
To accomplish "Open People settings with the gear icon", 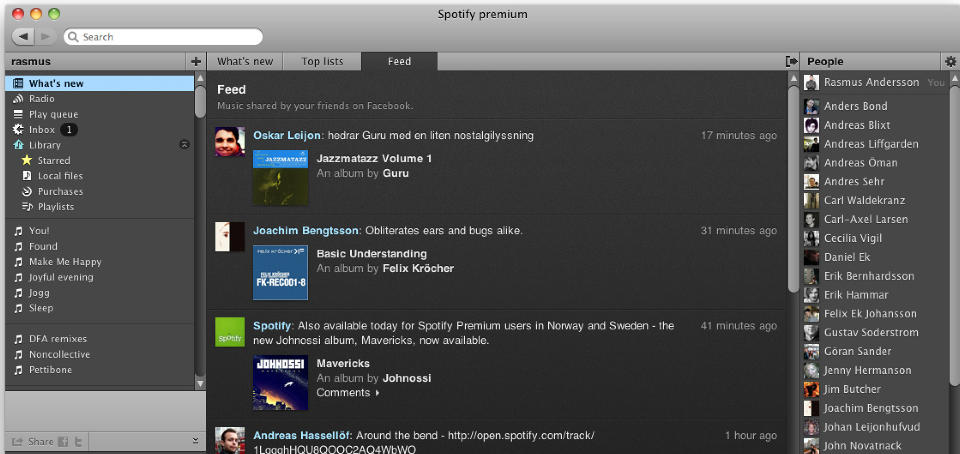I will 950,61.
